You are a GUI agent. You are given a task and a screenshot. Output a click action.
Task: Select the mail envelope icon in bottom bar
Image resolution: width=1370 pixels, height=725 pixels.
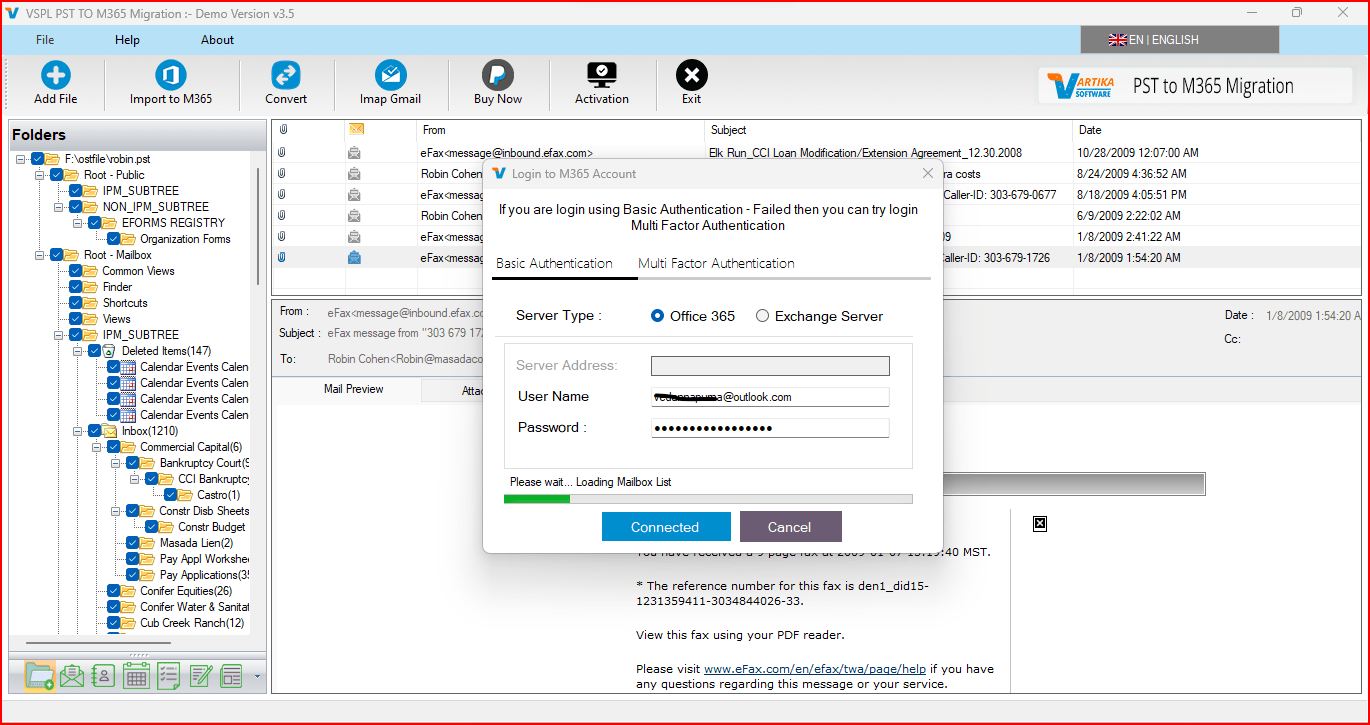point(72,676)
